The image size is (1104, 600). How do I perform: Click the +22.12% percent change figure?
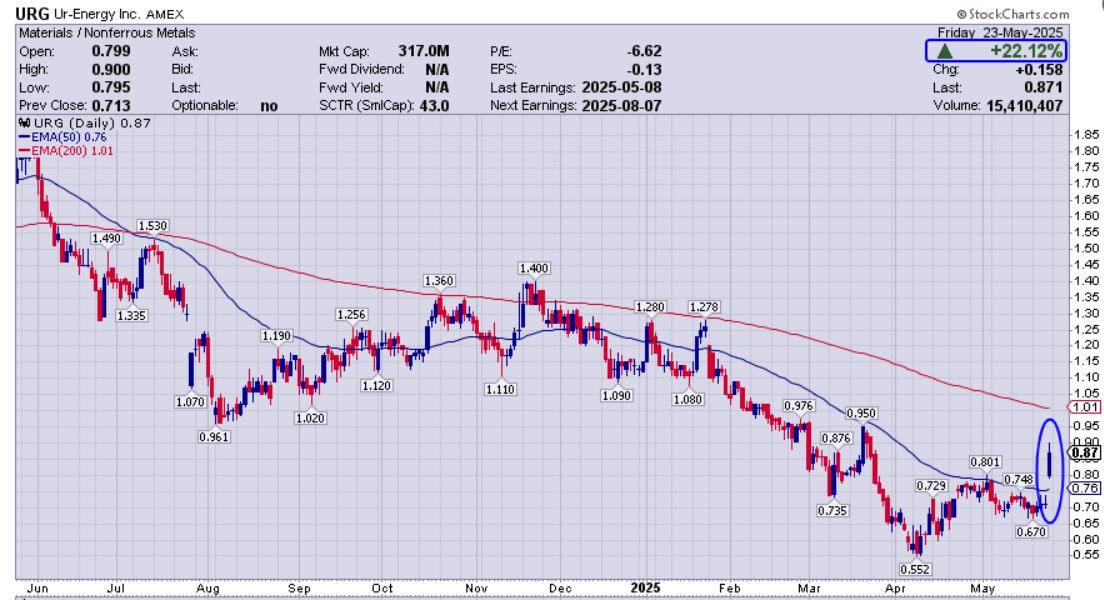pyautogui.click(x=1026, y=51)
